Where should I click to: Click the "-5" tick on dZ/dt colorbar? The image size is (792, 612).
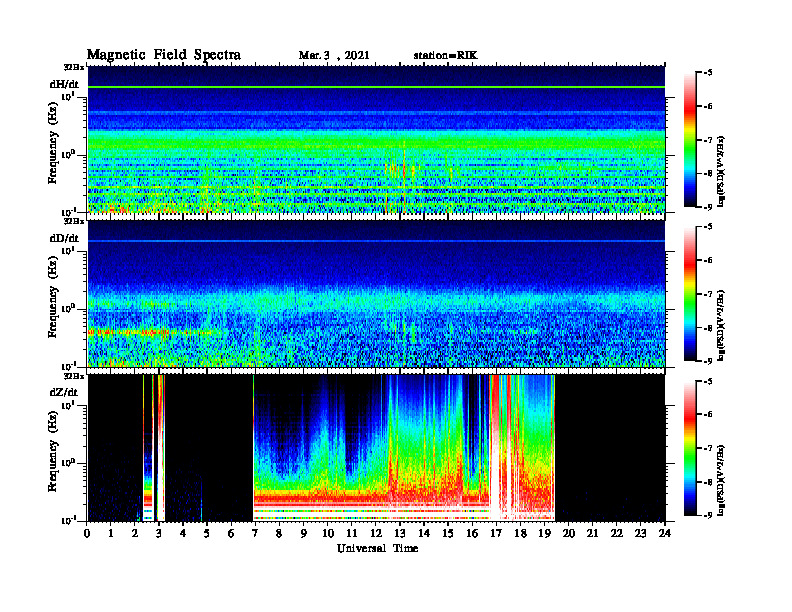coord(706,381)
